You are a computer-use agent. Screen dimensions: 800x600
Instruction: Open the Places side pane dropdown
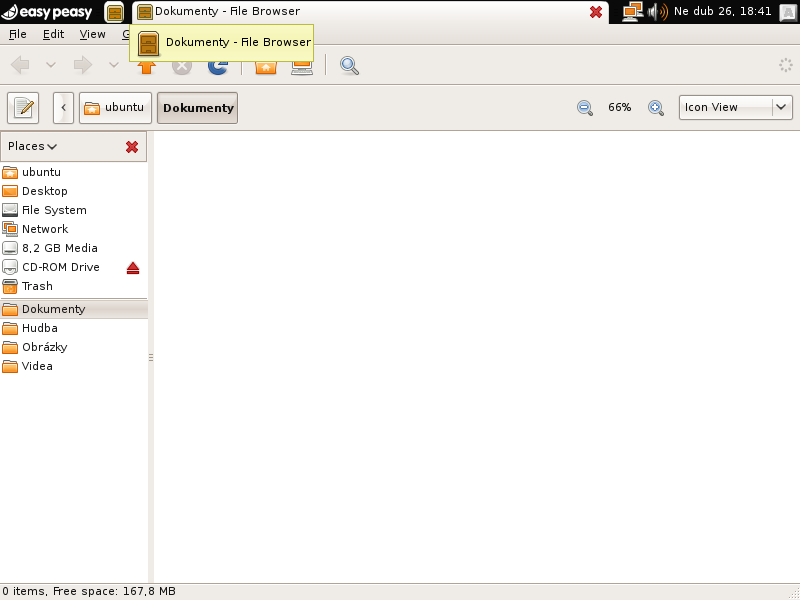[32, 146]
